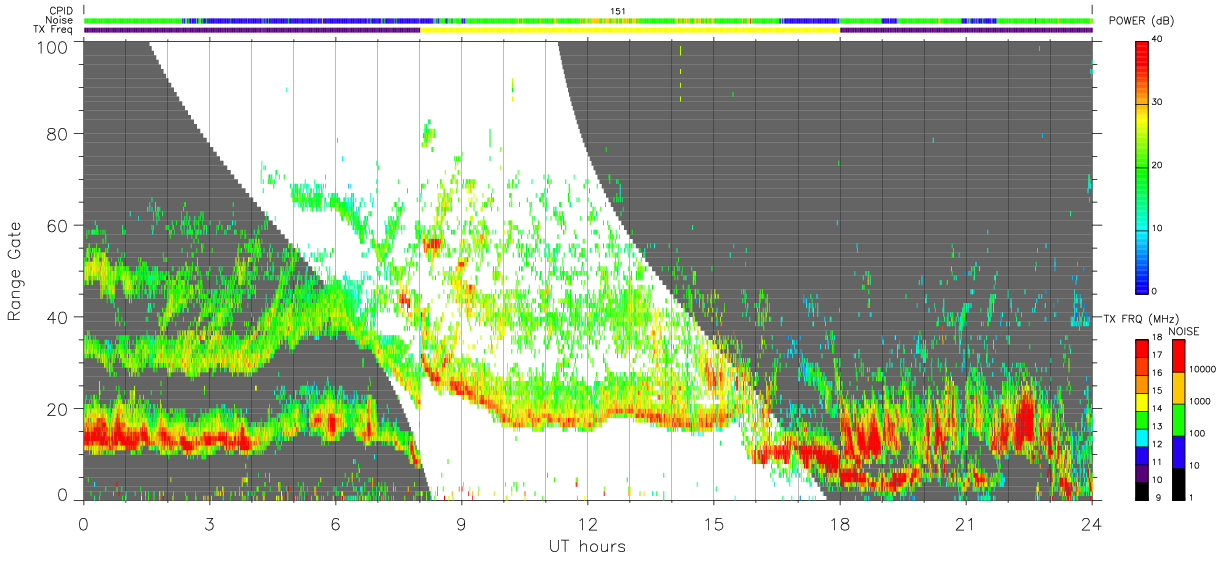Image resolution: width=1228 pixels, height=567 pixels.
Task: Click the 9 tick on UT hours axis
Action: tap(461, 523)
